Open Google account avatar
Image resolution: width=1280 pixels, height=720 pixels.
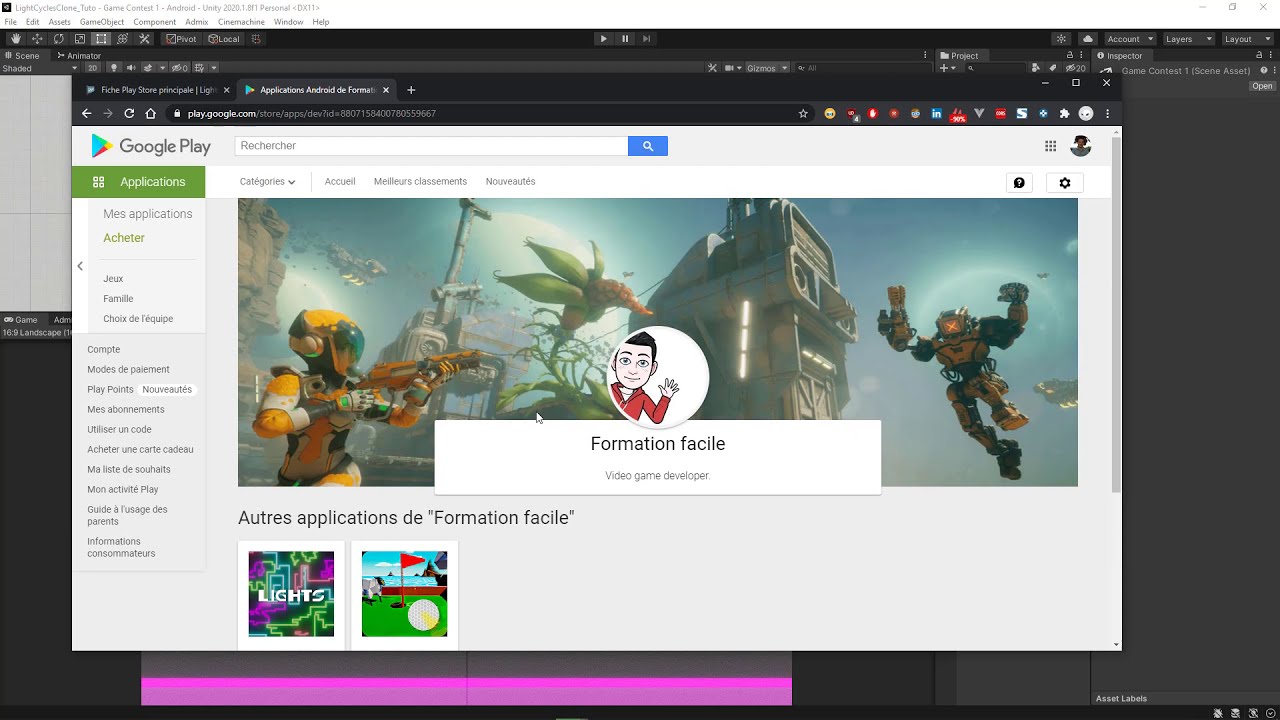[1080, 146]
